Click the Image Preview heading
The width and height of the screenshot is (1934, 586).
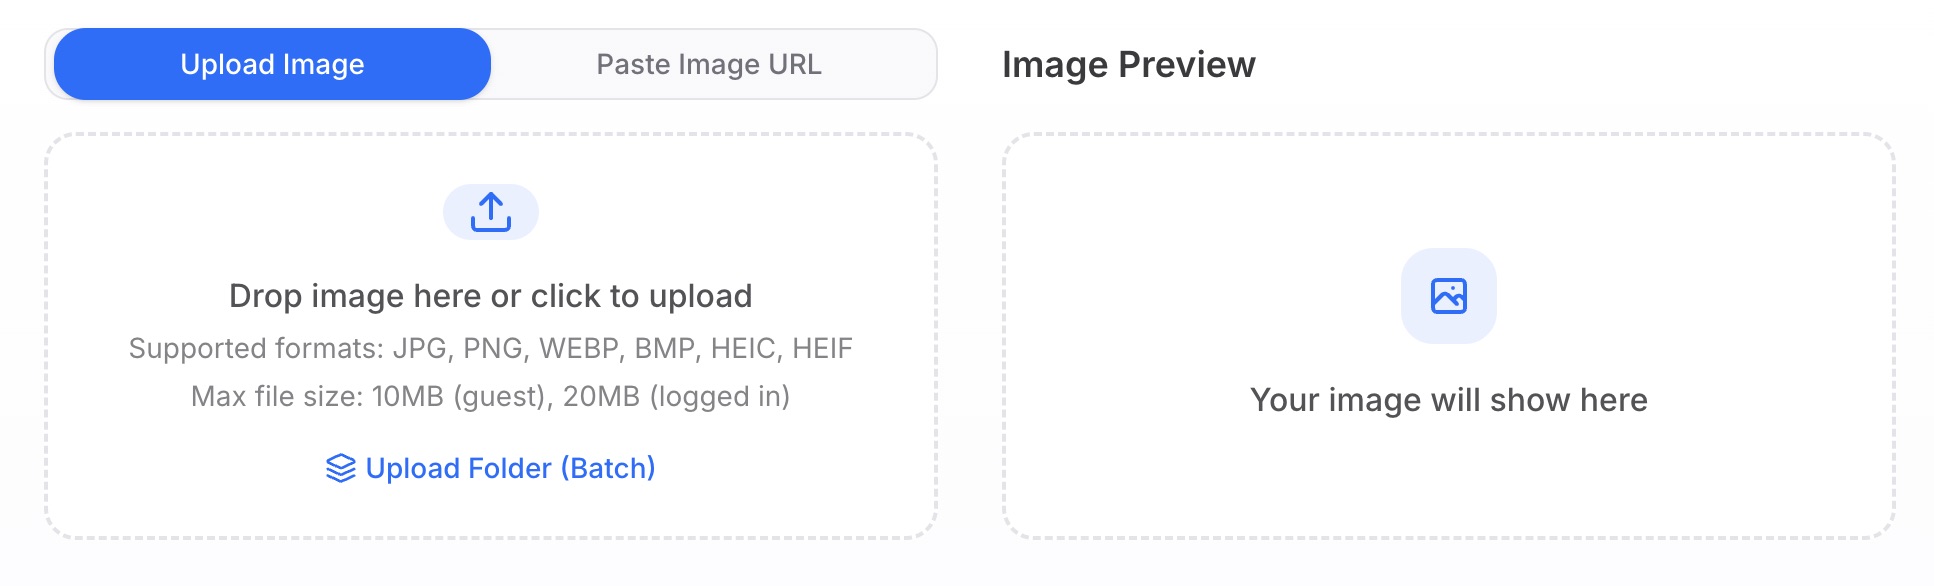1128,64
